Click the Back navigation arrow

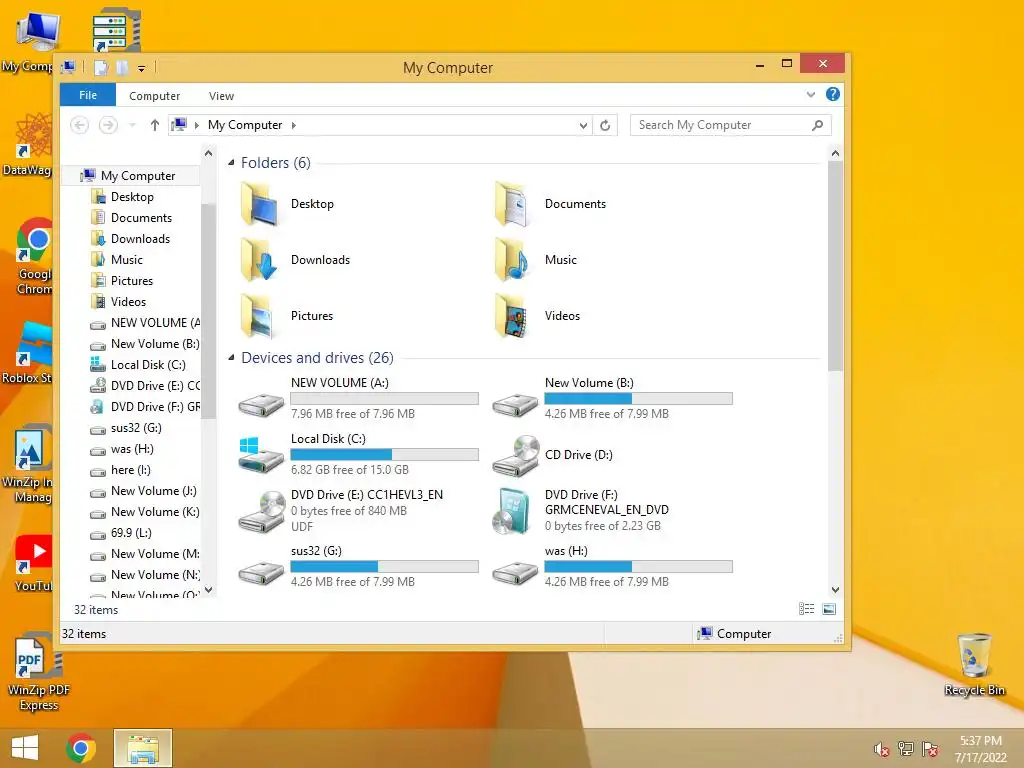[80, 125]
